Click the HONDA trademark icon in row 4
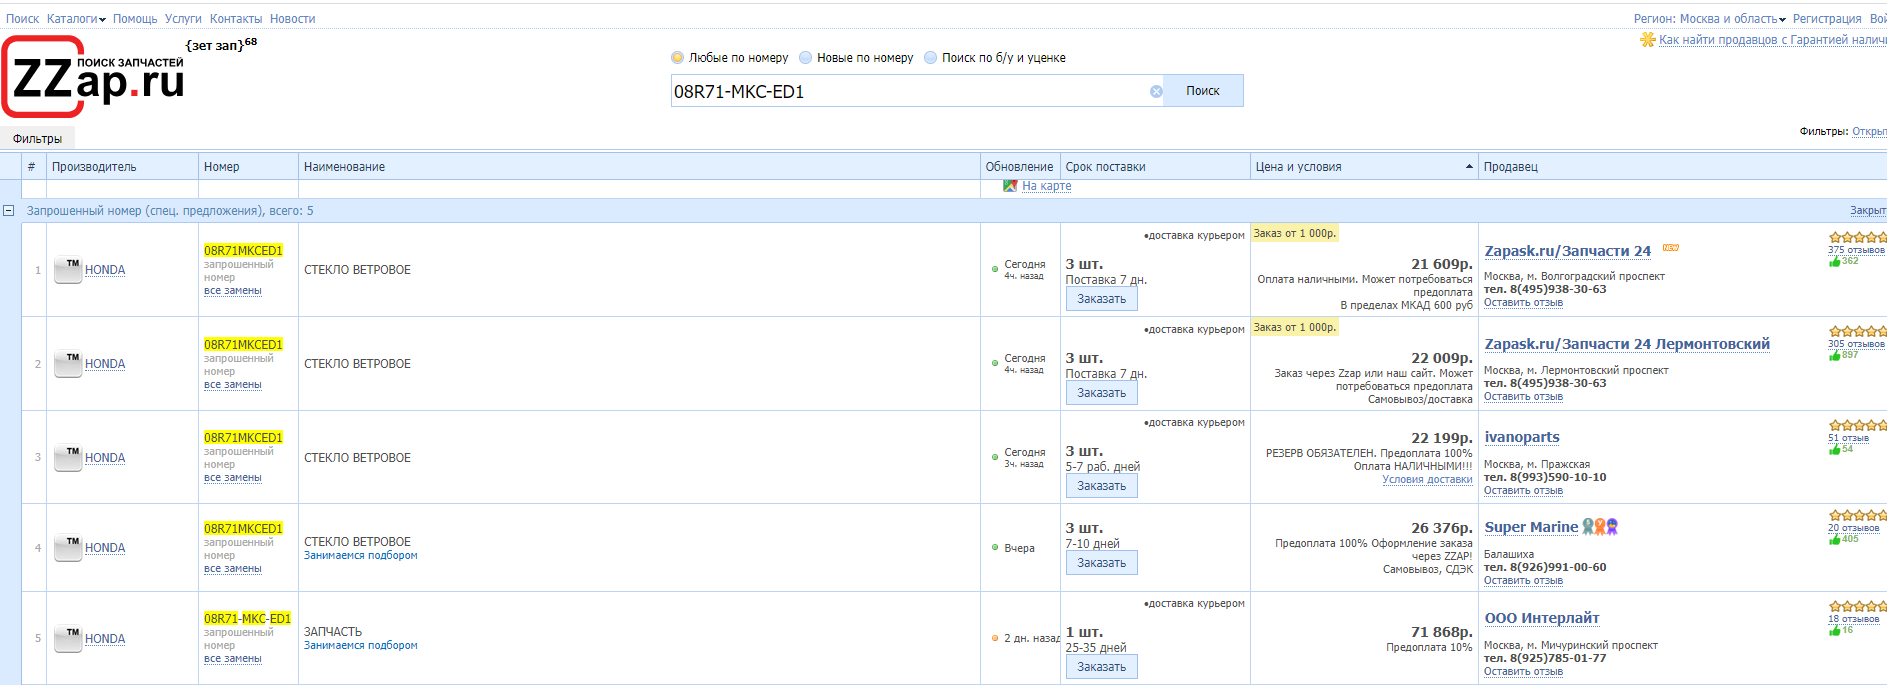Screen dimensions: 1887x685 pyautogui.click(x=68, y=548)
